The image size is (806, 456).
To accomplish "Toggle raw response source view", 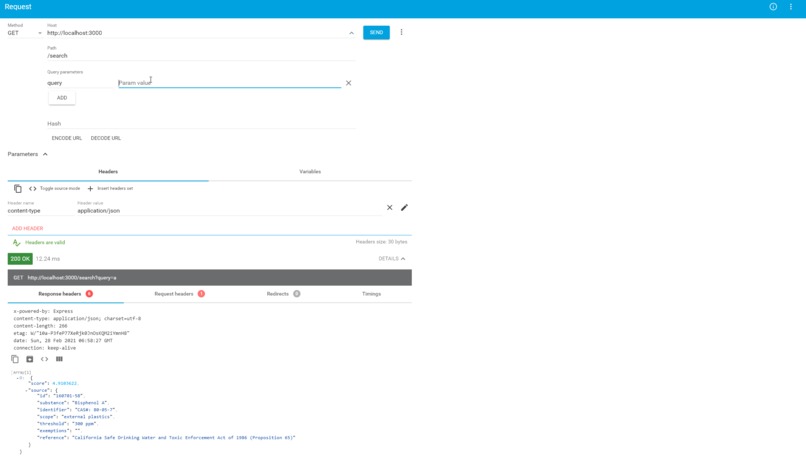I will click(x=44, y=359).
